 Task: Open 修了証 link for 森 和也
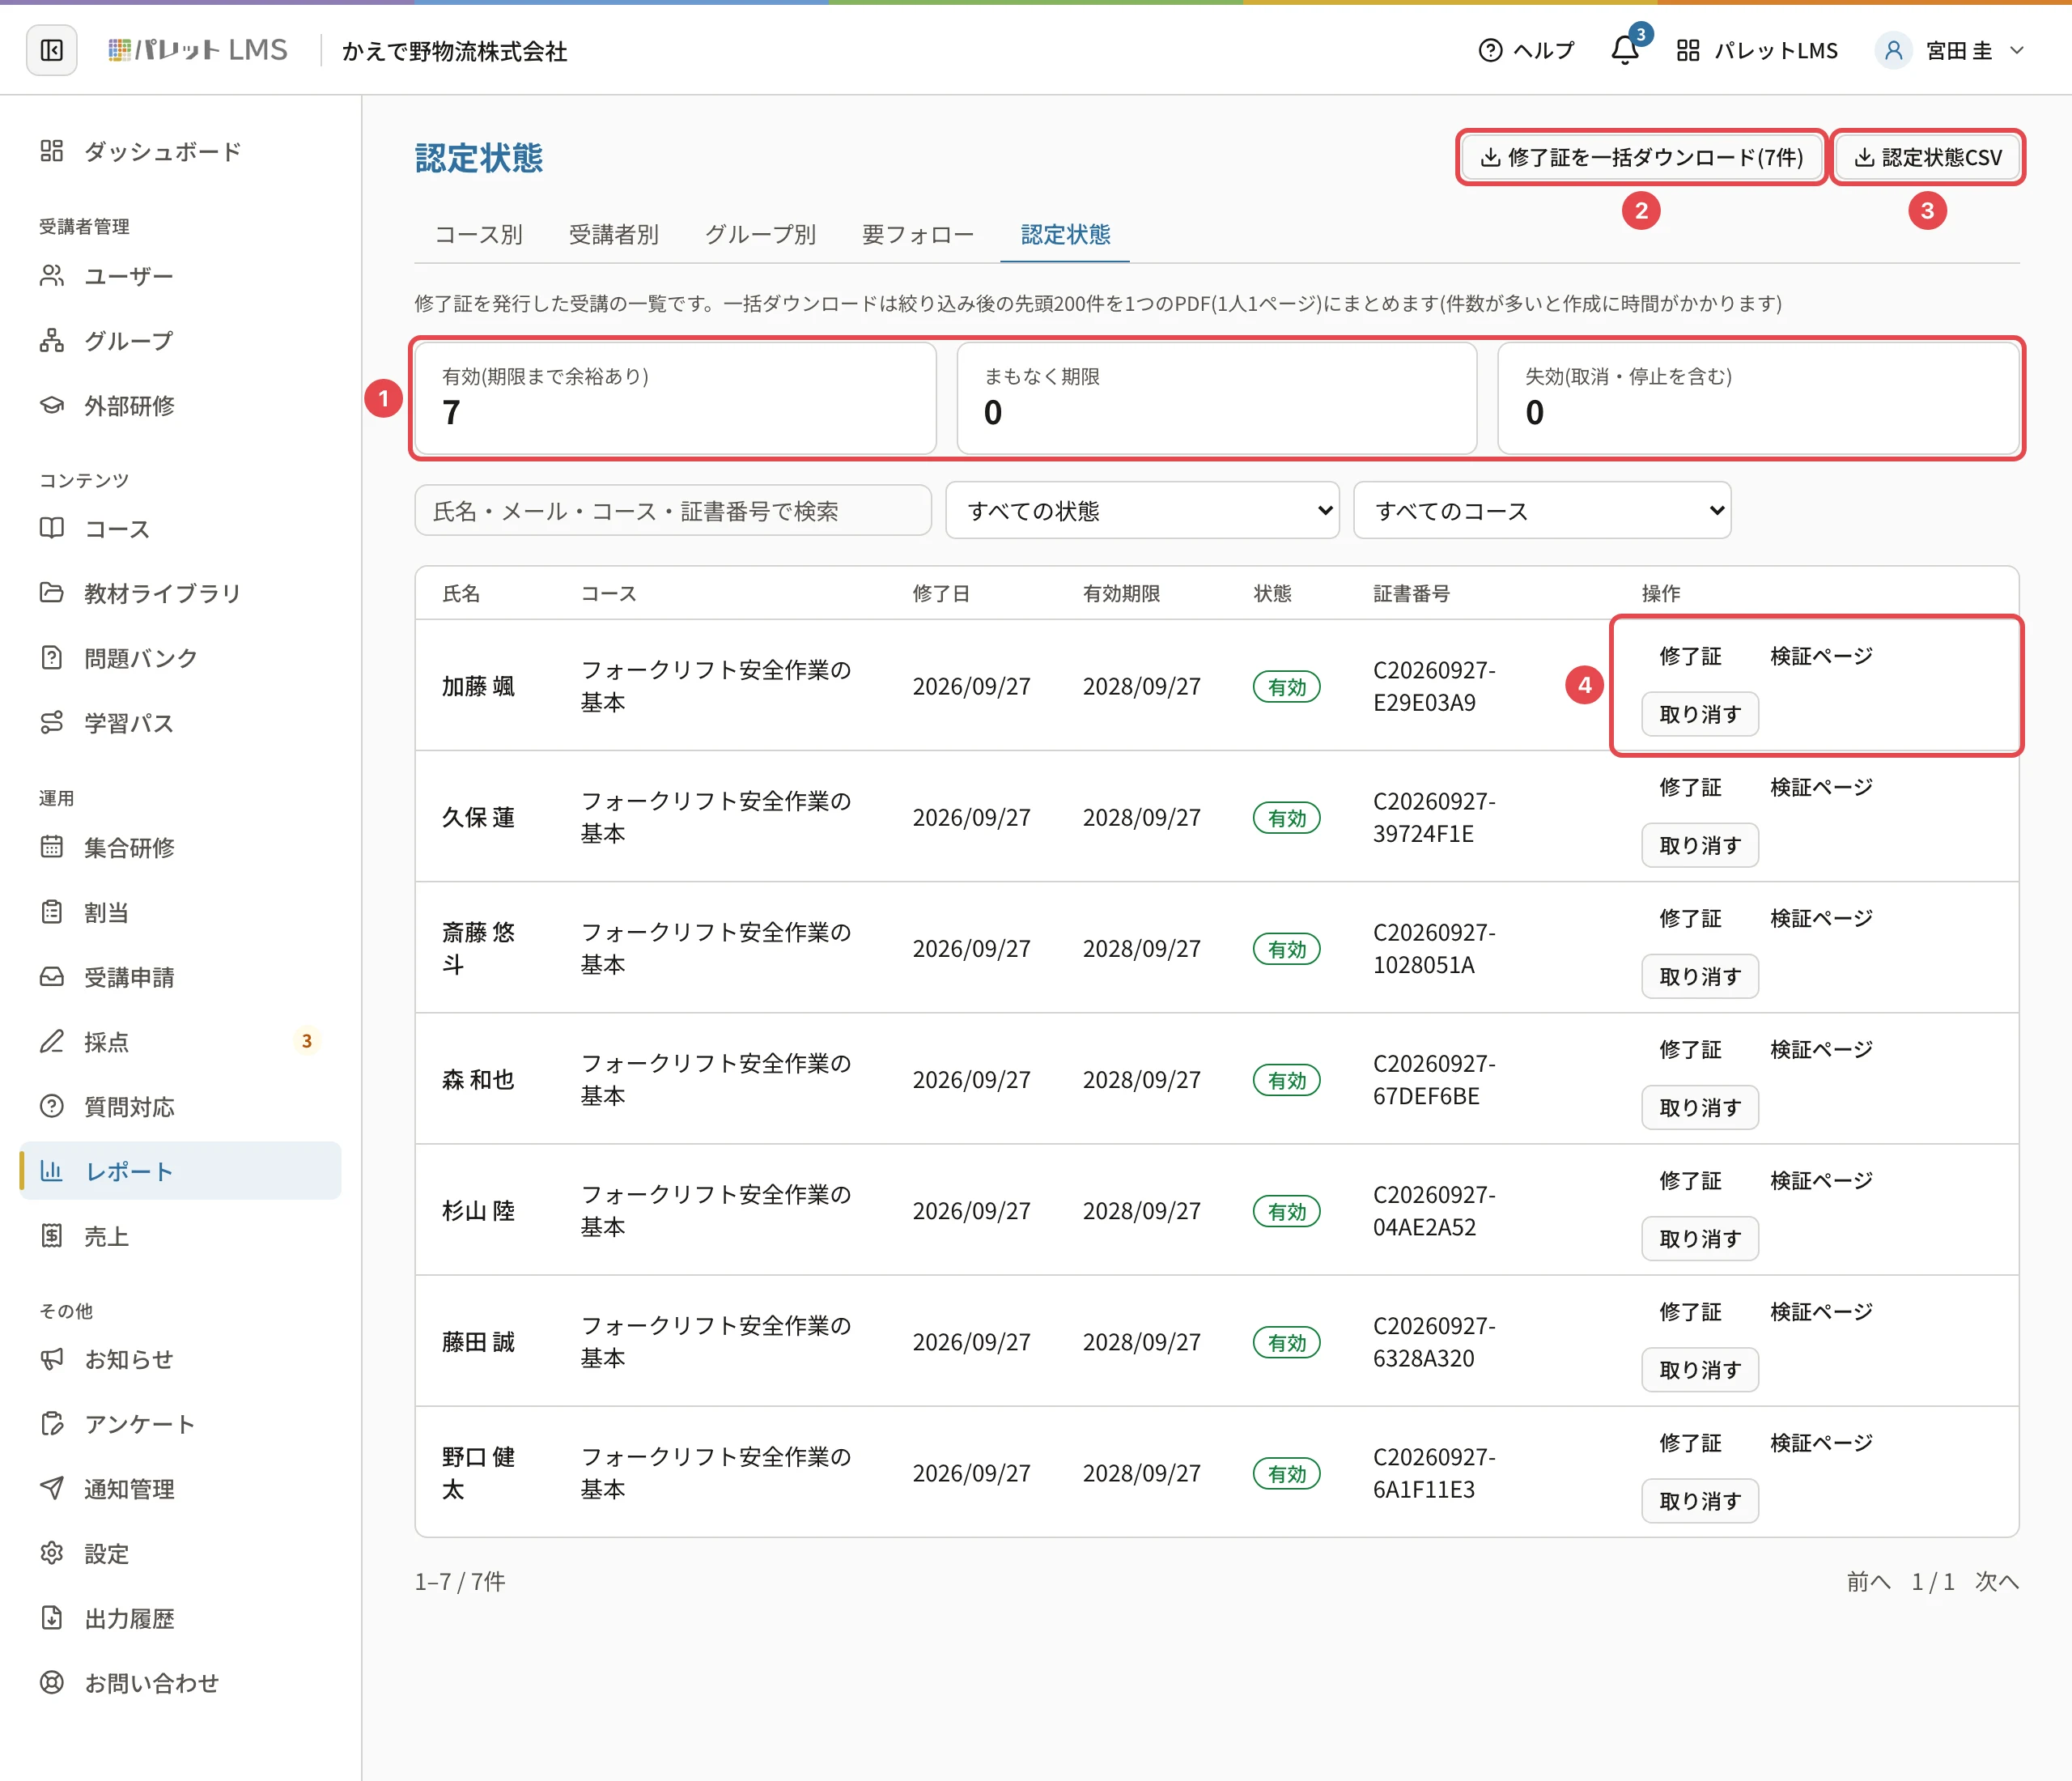click(x=1690, y=1049)
